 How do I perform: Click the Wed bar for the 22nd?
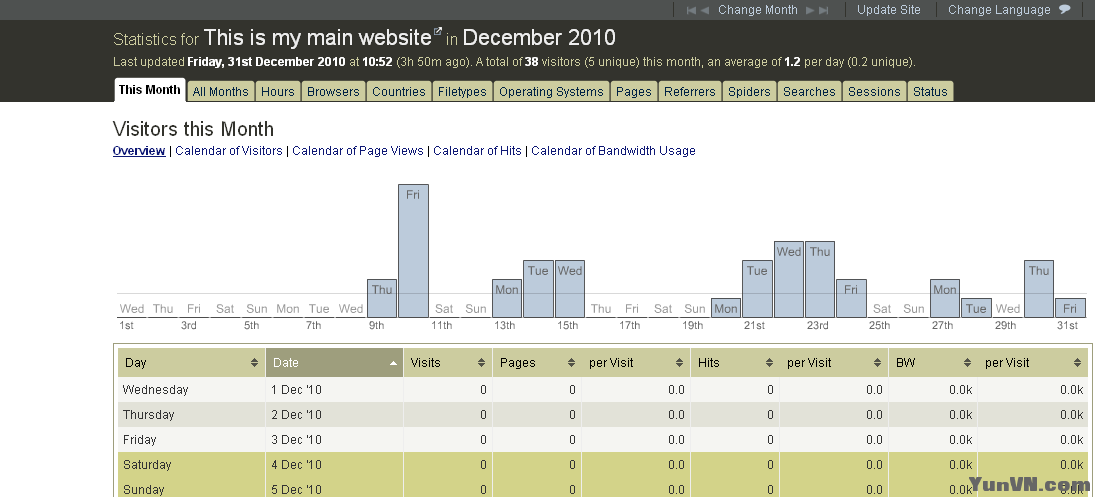point(789,279)
